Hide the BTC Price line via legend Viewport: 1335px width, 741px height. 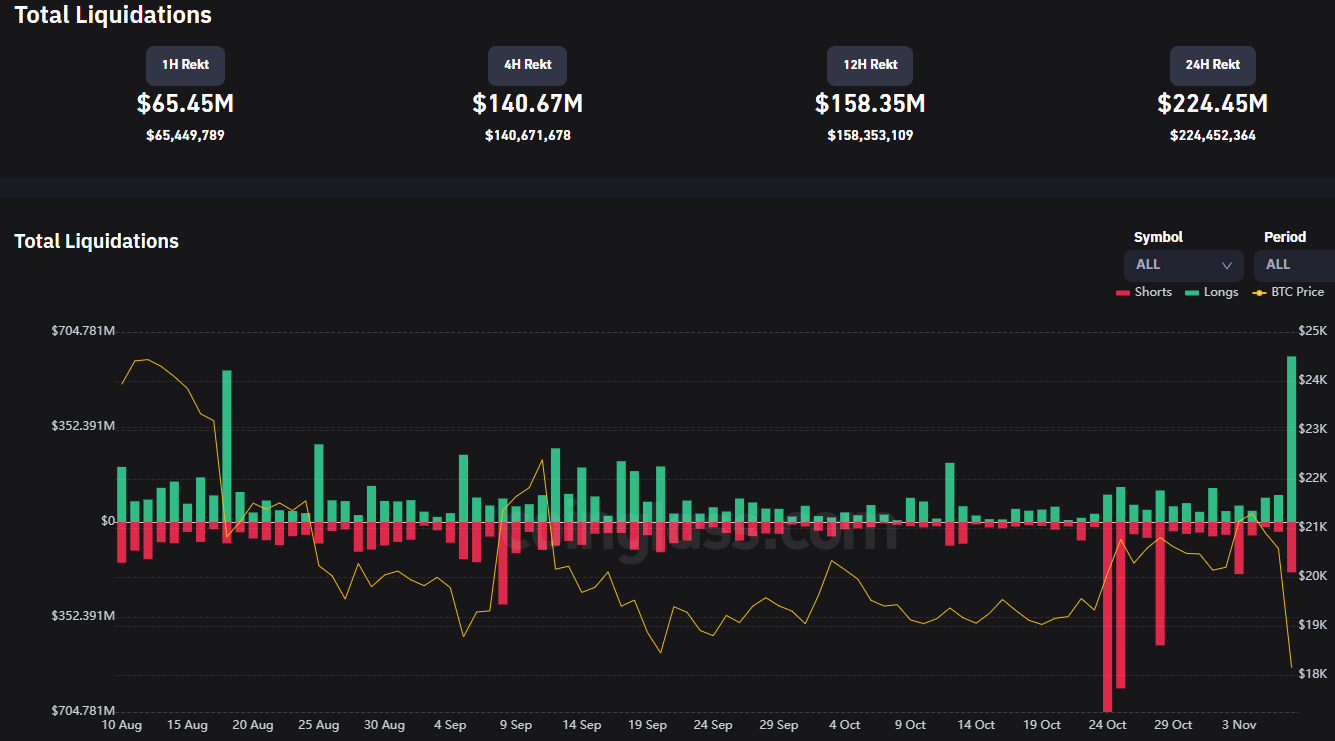pyautogui.click(x=1297, y=292)
